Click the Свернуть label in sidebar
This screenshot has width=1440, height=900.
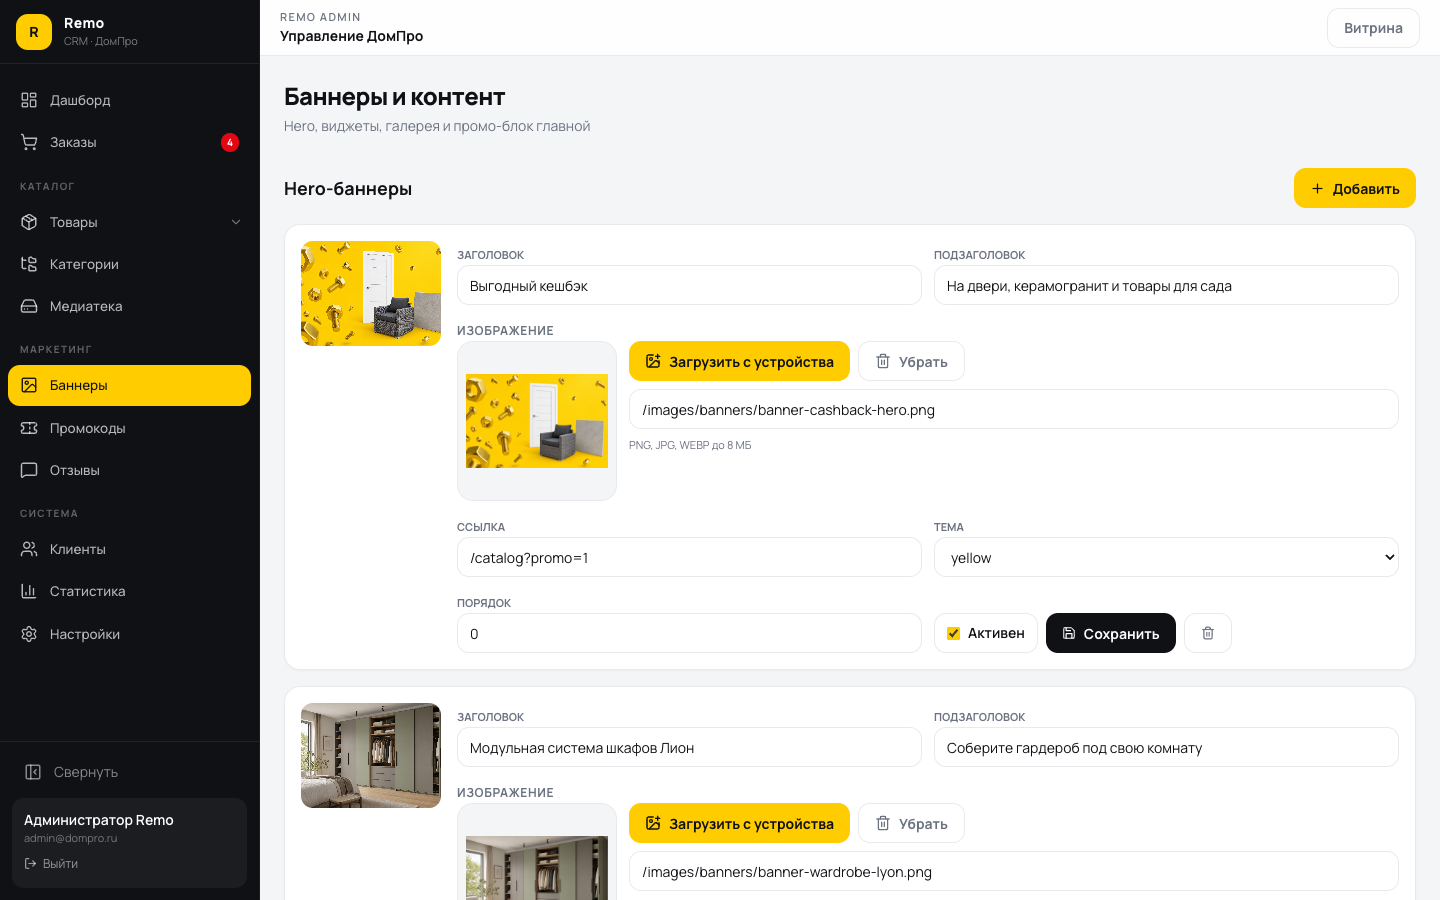point(86,772)
